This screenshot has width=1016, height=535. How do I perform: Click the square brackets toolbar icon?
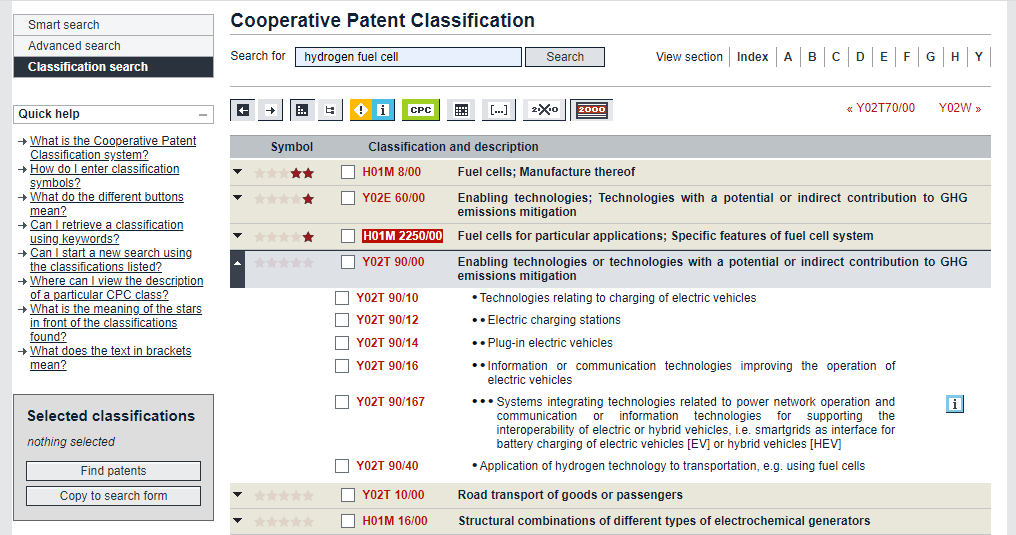tap(499, 110)
